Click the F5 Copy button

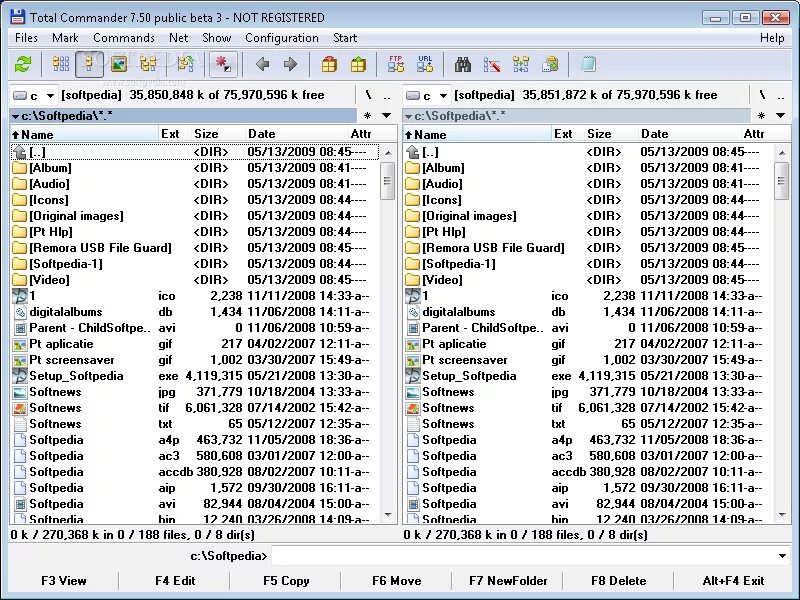286,581
